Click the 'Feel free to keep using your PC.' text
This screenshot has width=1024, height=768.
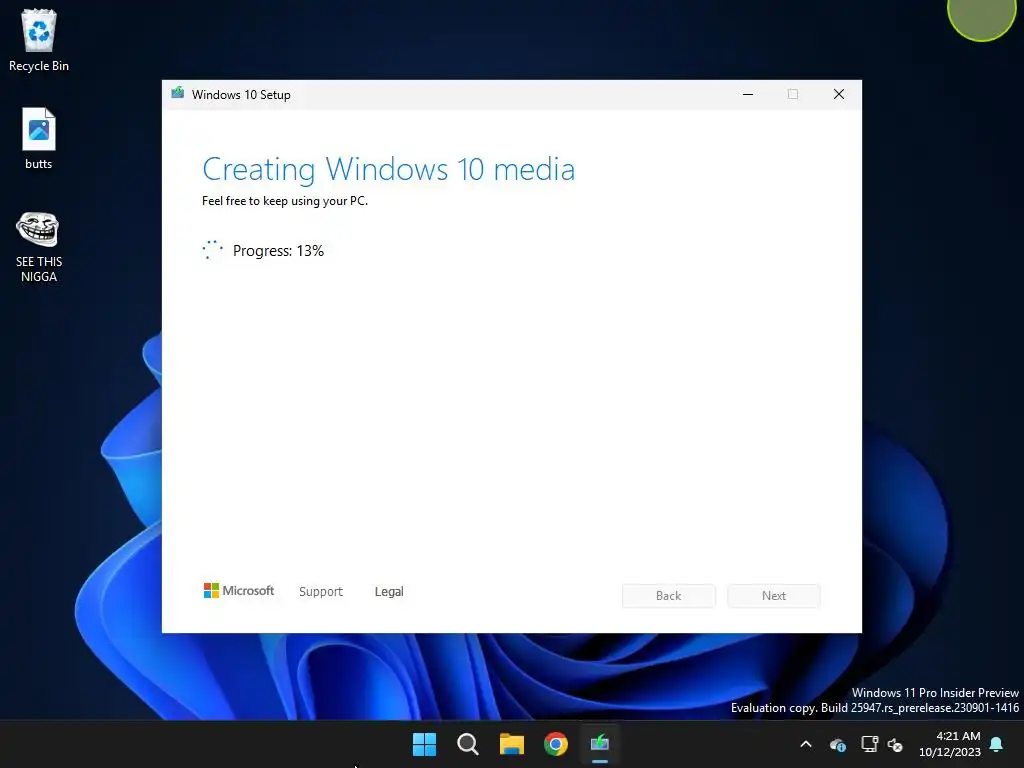[x=285, y=201]
